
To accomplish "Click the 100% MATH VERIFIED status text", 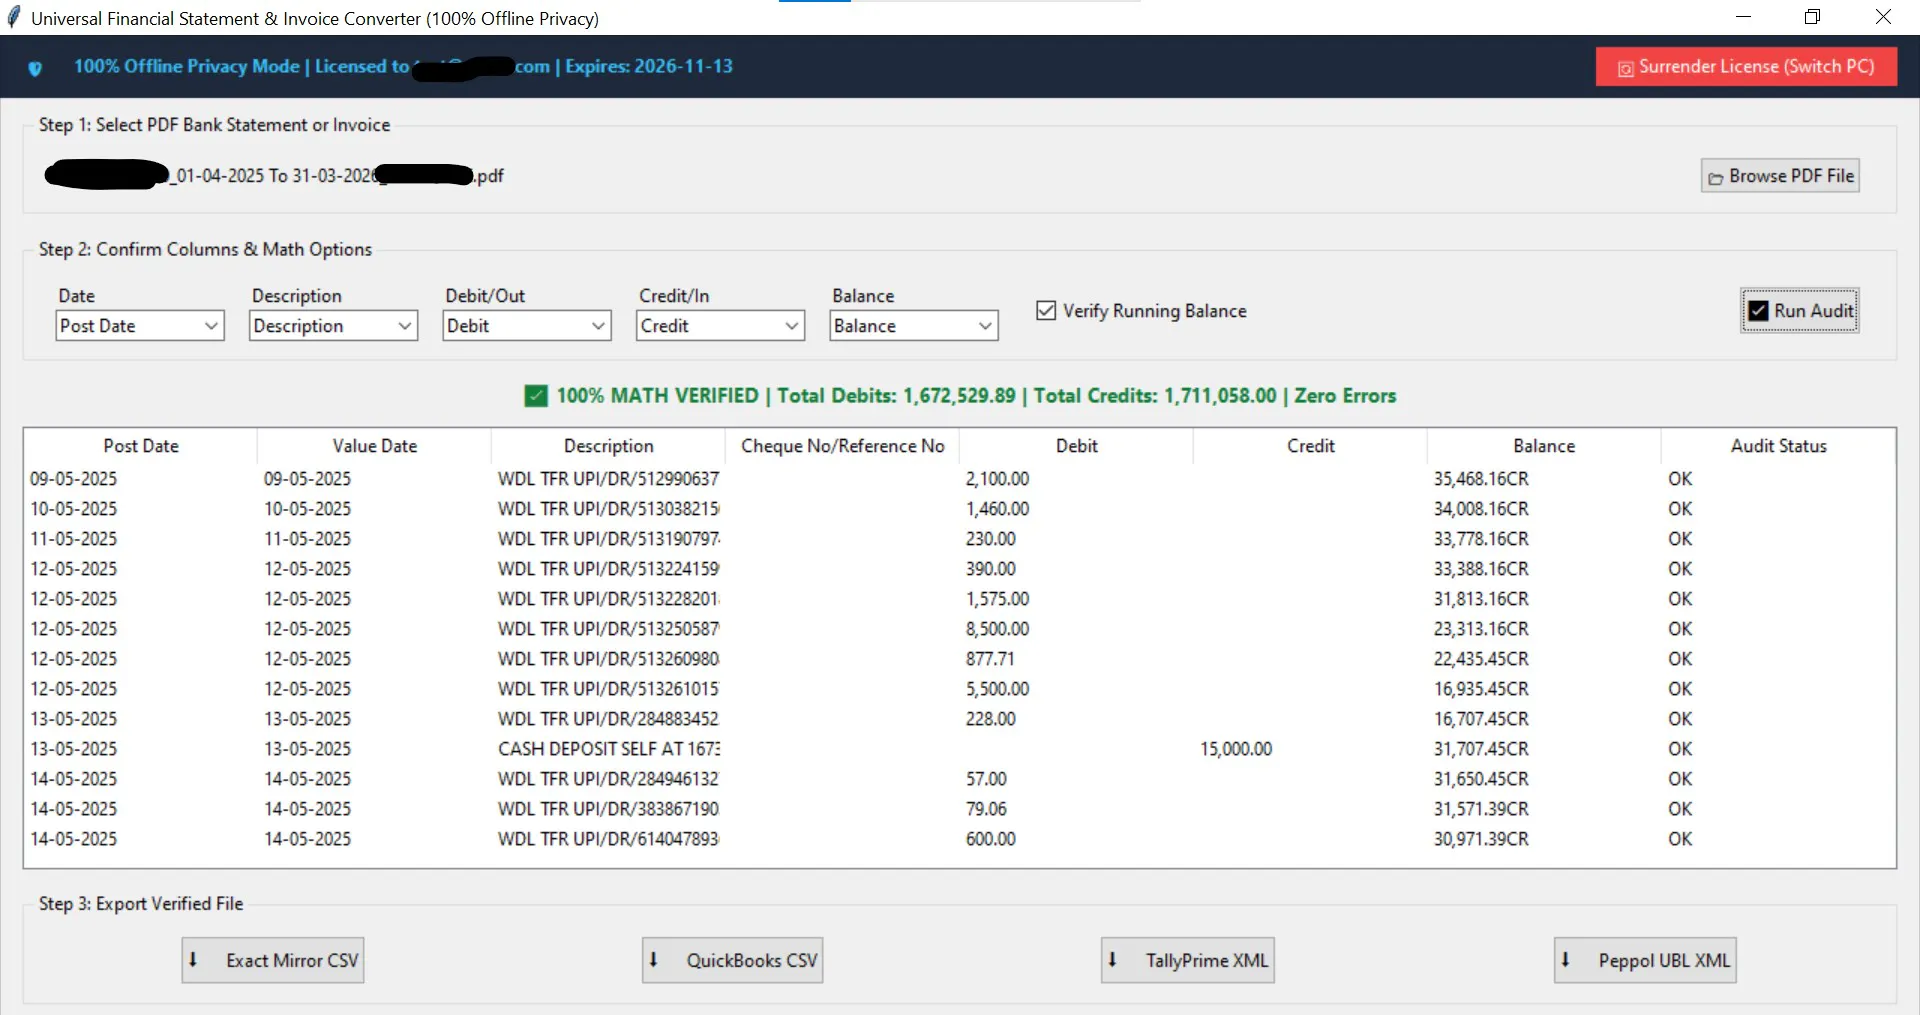I will click(657, 396).
